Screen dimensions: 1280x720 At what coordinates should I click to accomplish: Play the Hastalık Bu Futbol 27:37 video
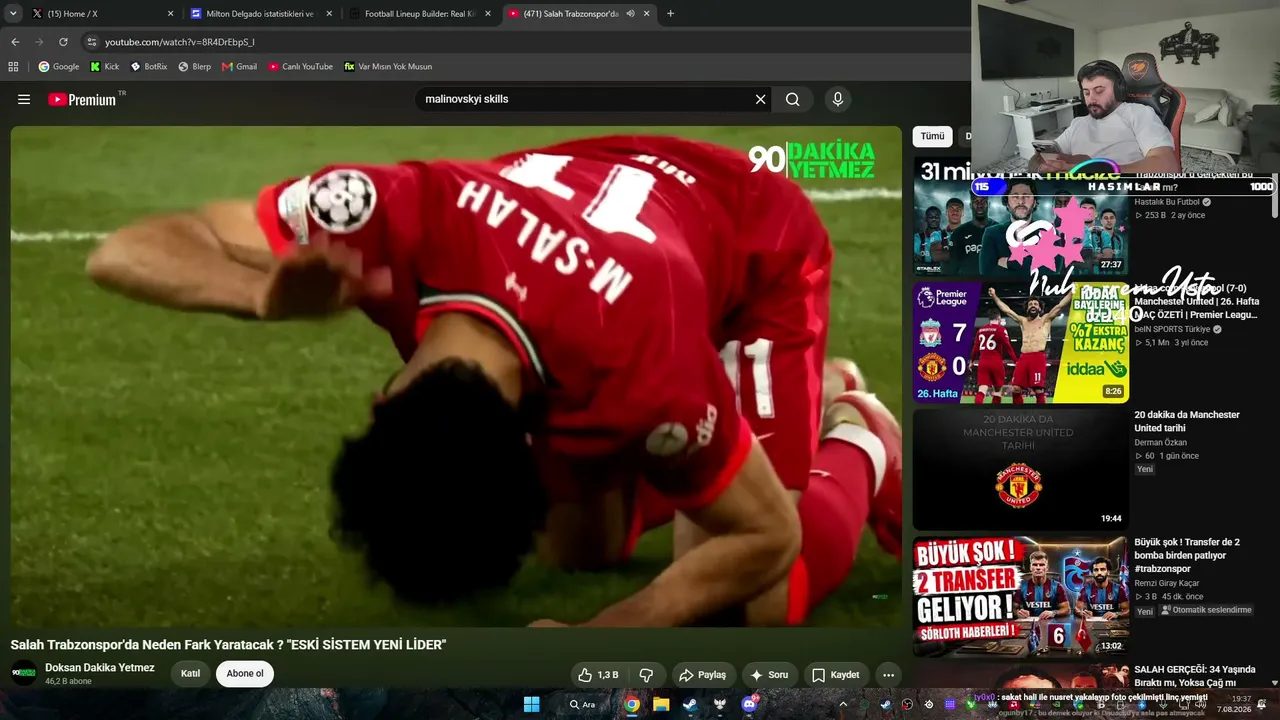tap(1020, 214)
